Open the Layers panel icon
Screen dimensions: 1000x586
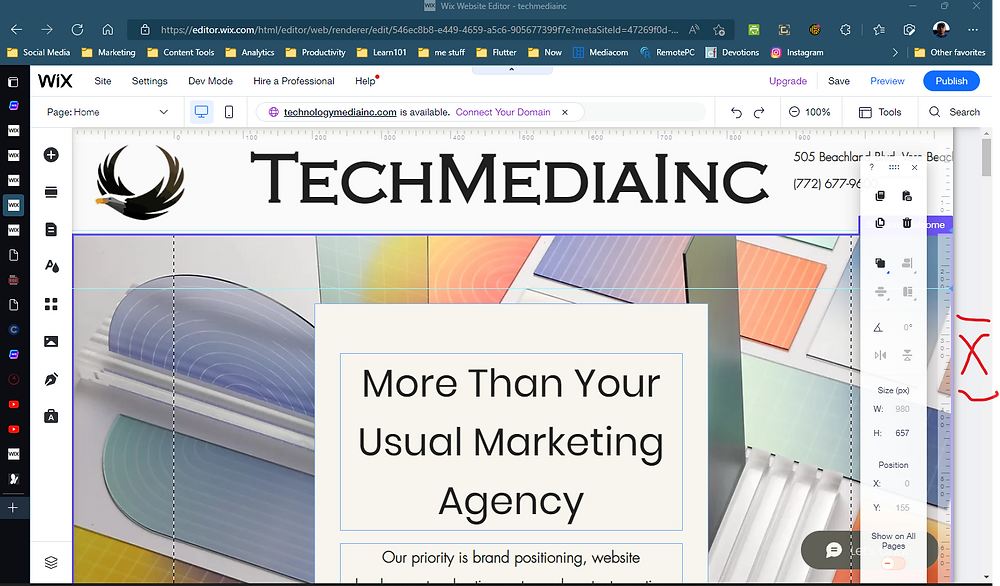(51, 562)
